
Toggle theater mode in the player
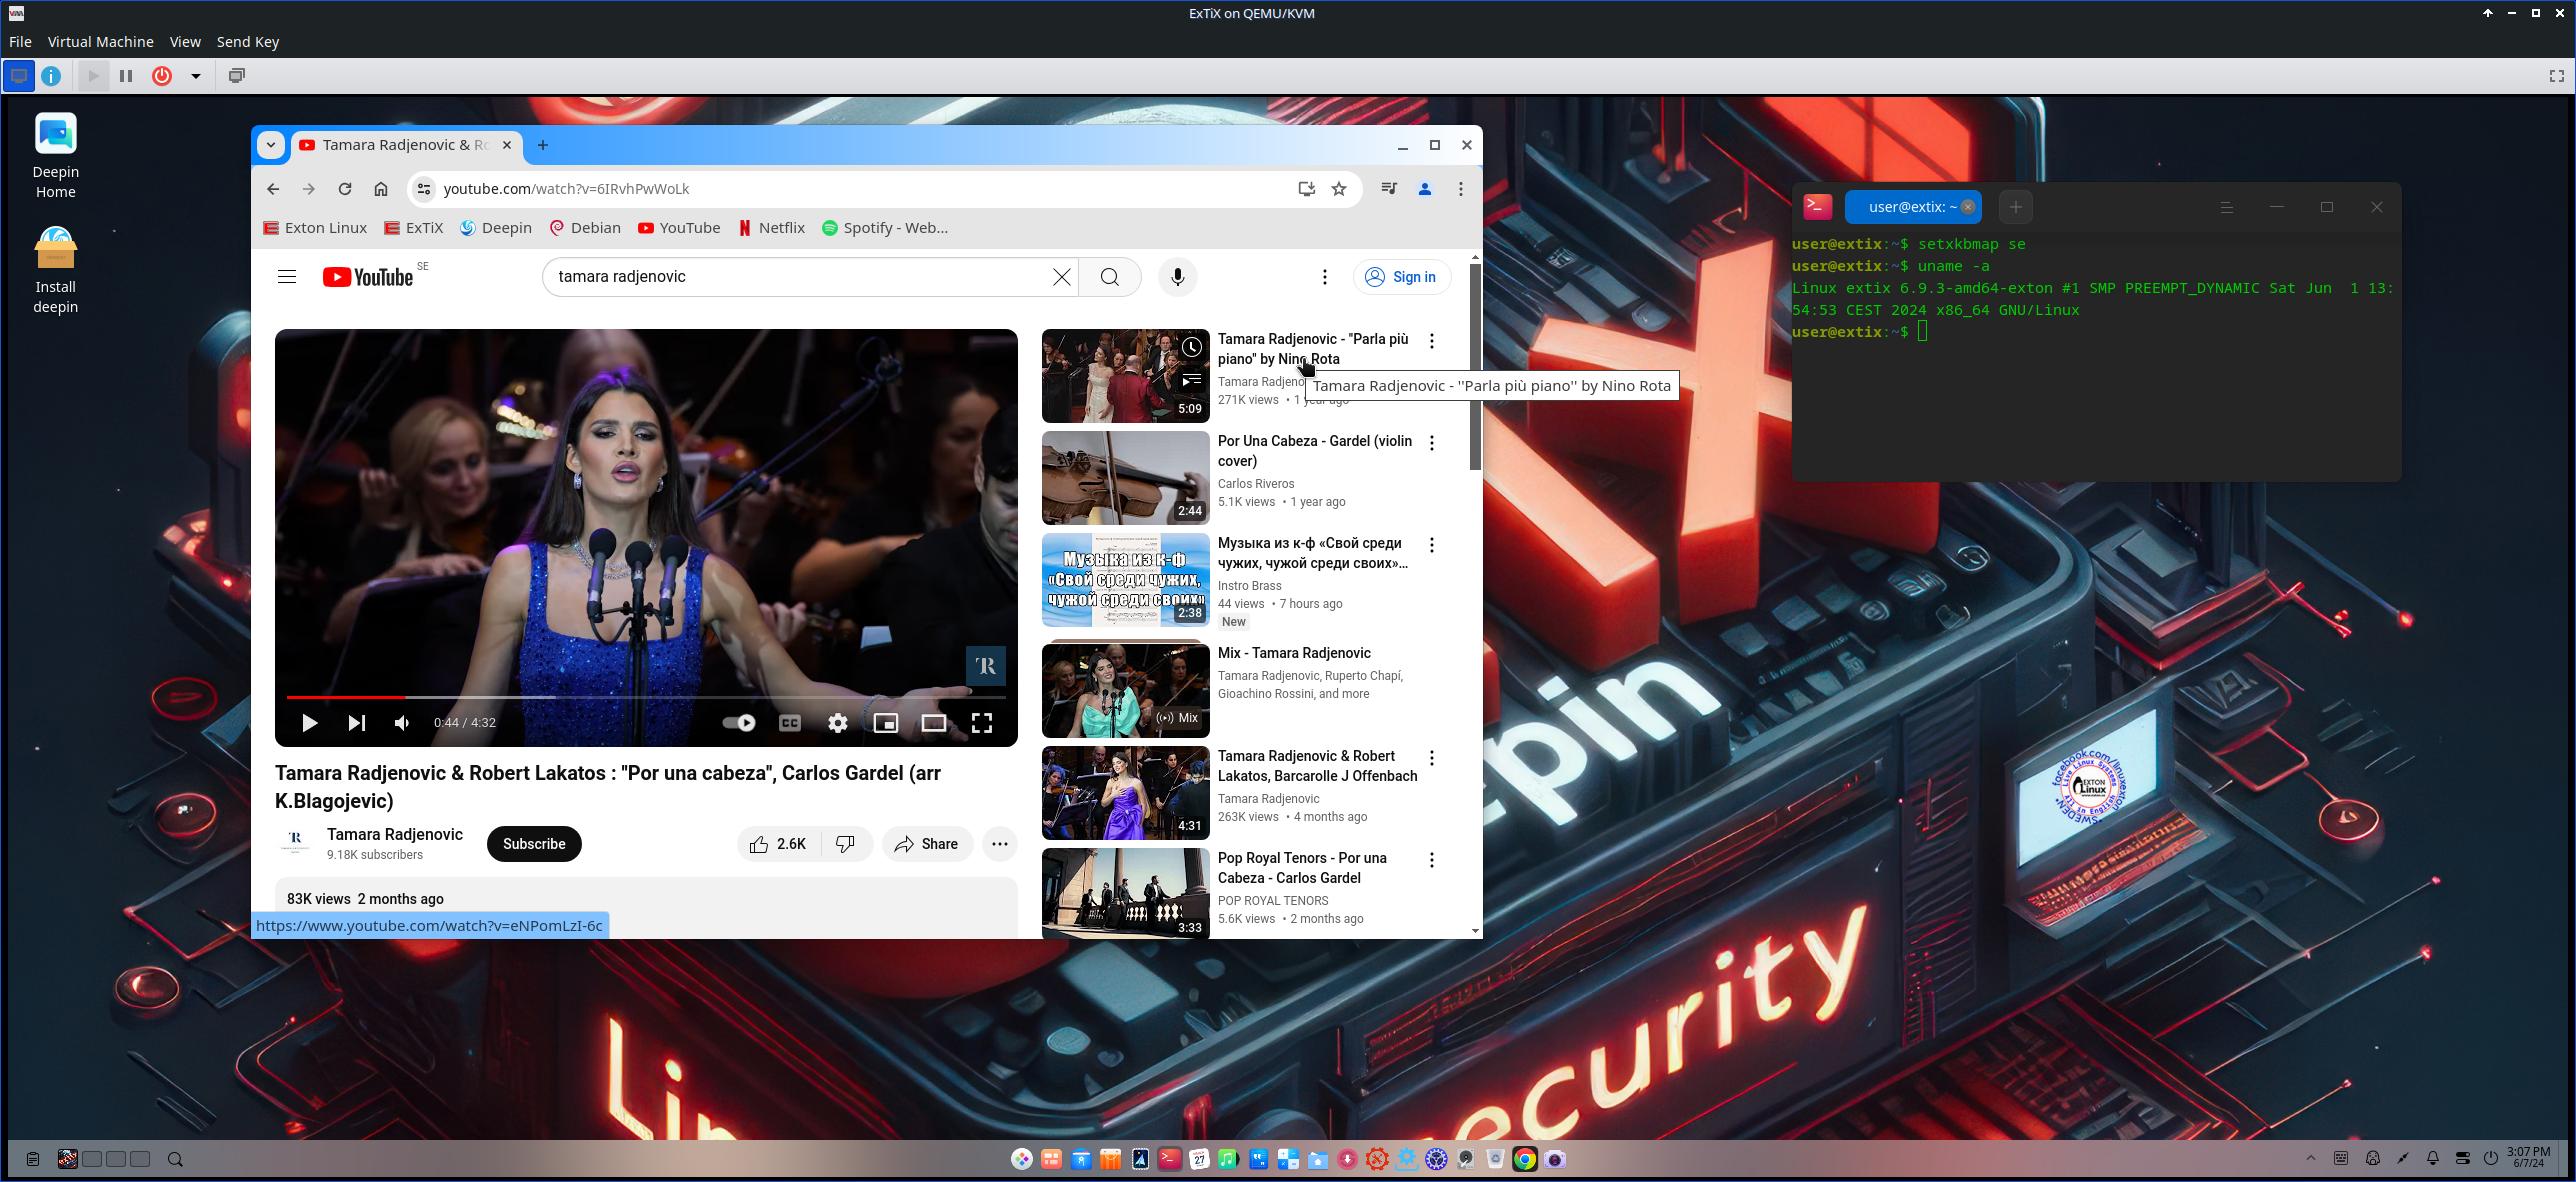tap(934, 722)
